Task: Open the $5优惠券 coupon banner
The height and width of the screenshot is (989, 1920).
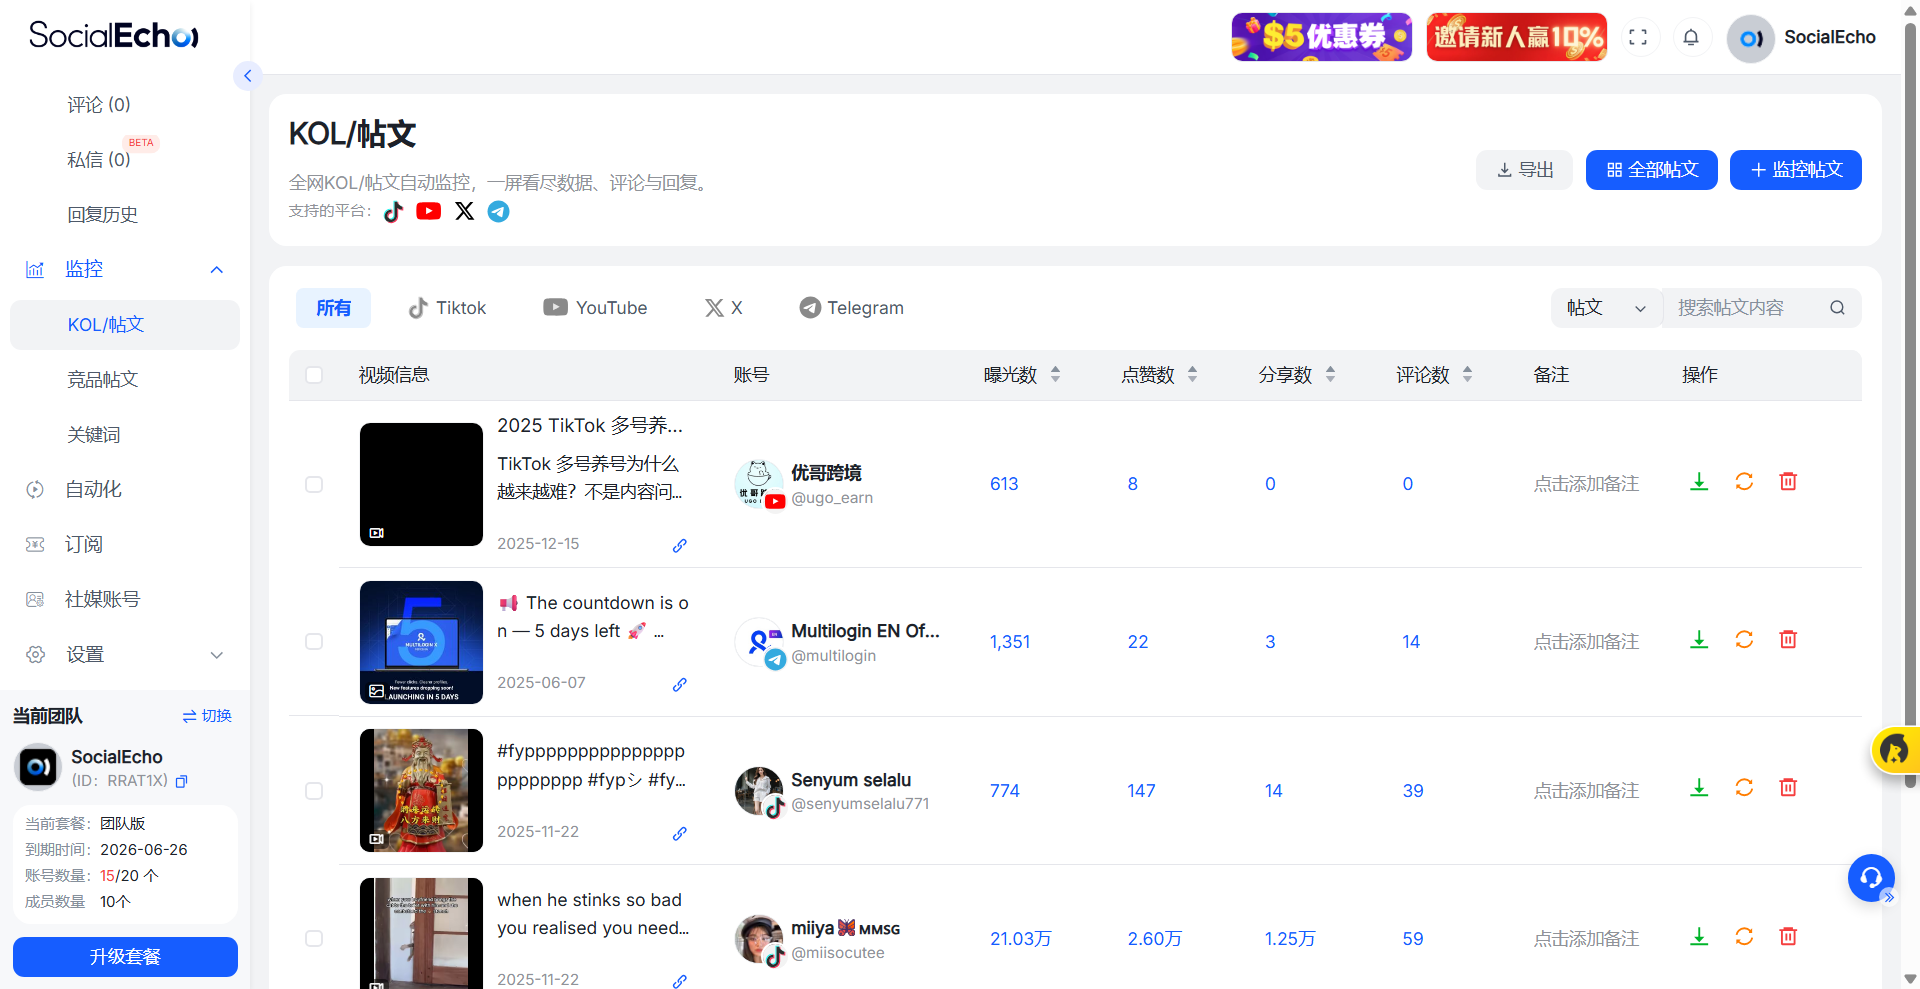Action: coord(1322,37)
